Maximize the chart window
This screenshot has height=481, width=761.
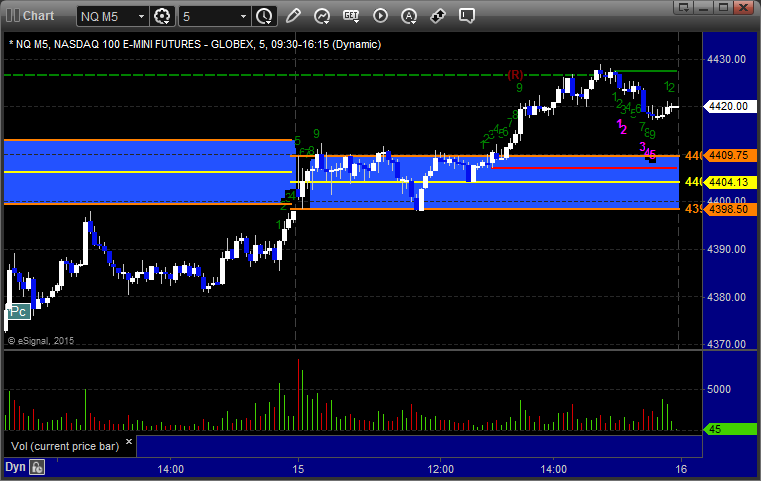click(724, 7)
